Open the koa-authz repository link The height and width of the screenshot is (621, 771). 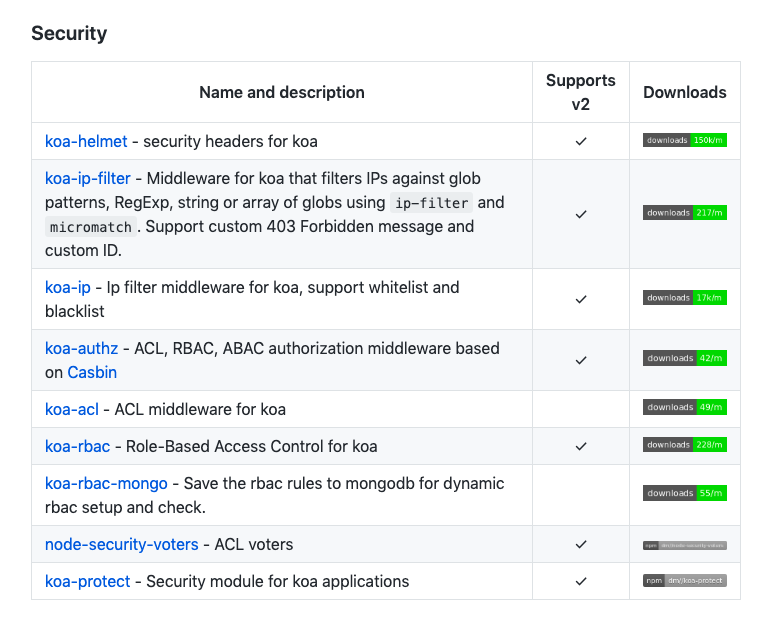click(81, 348)
